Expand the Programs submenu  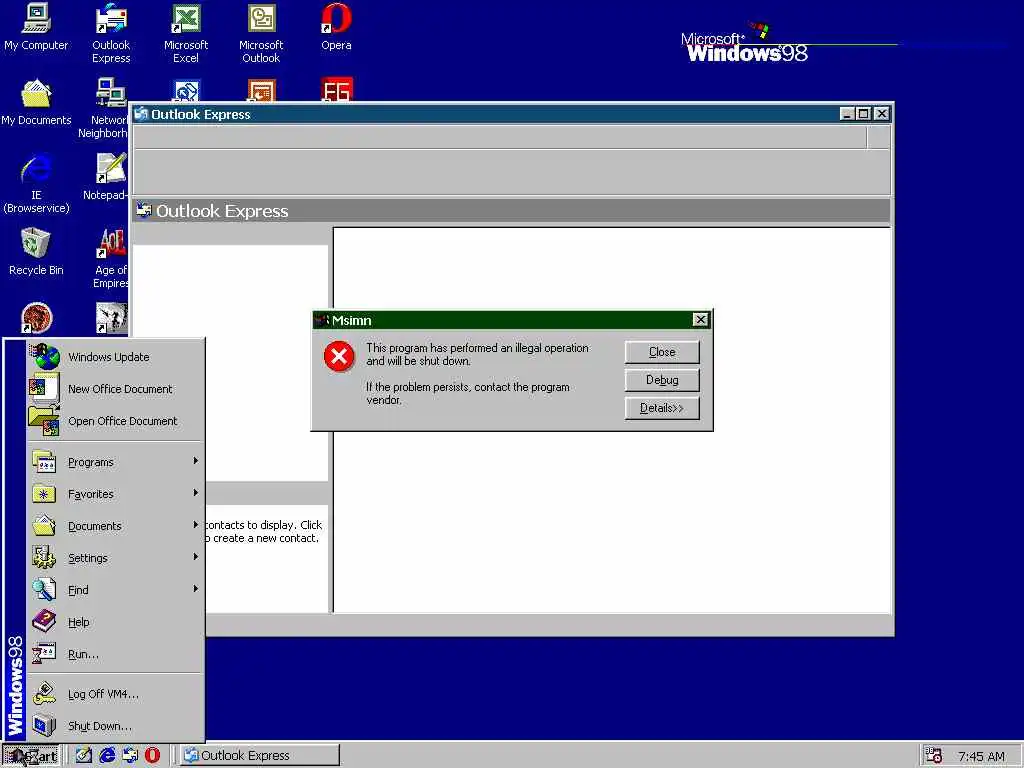coord(116,462)
